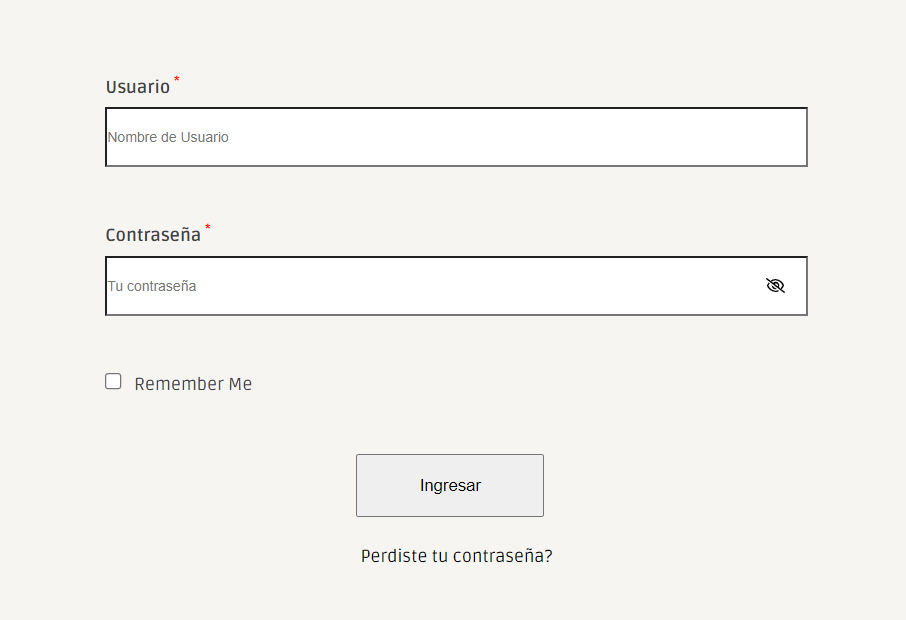Check the box beside Remember Me
Image resolution: width=906 pixels, height=620 pixels.
[x=113, y=381]
